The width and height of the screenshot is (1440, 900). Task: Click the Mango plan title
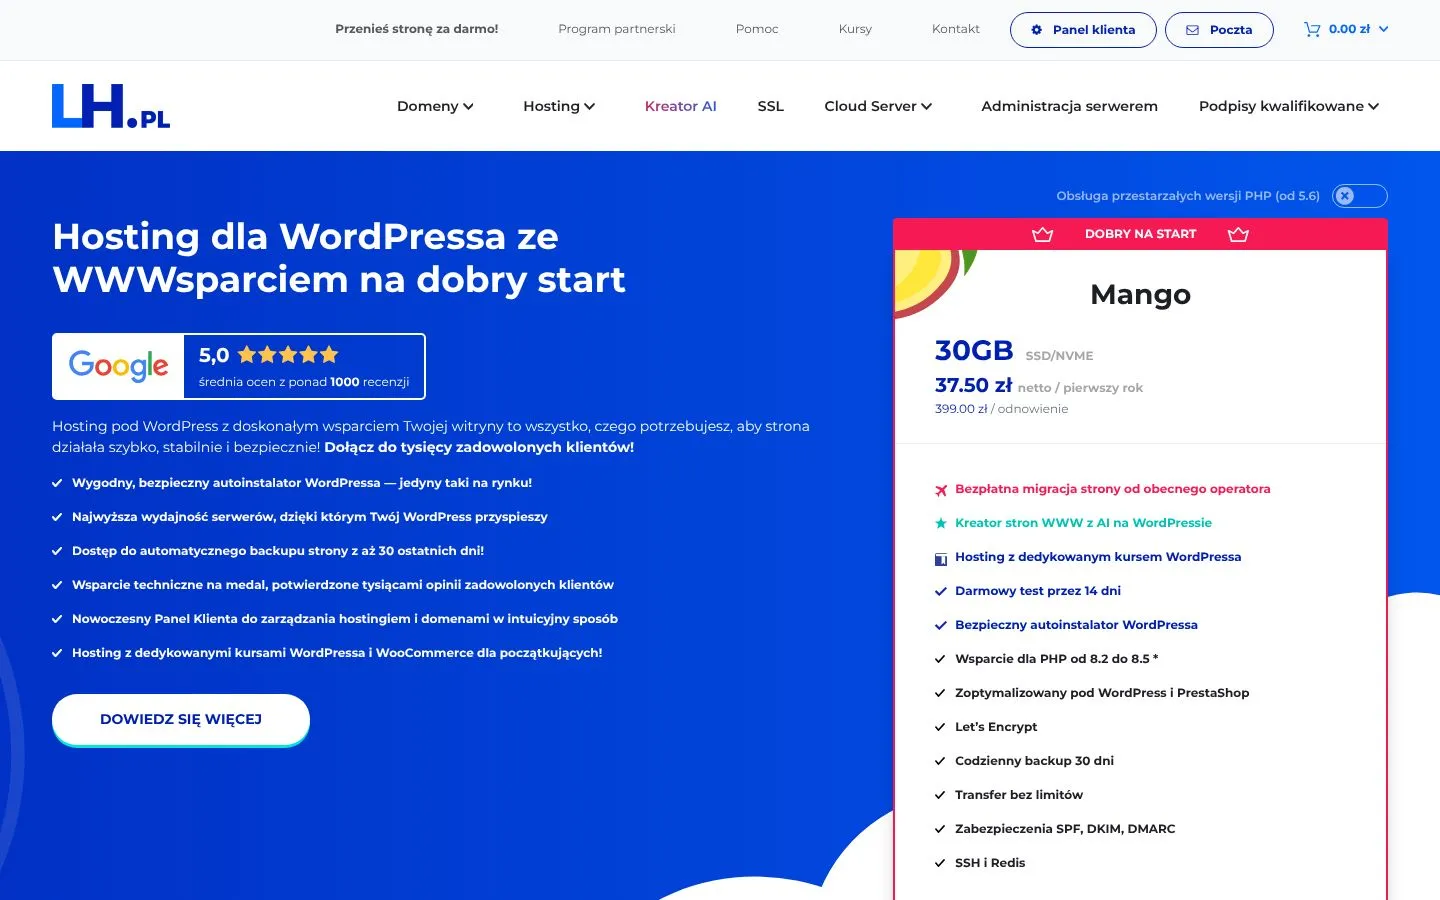pyautogui.click(x=1140, y=295)
